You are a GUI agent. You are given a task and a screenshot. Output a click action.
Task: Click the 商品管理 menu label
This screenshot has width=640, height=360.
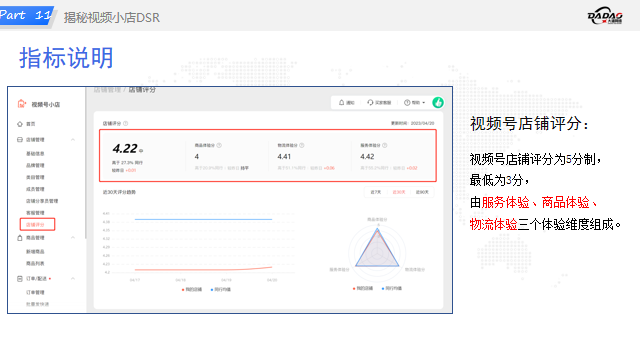[35, 238]
